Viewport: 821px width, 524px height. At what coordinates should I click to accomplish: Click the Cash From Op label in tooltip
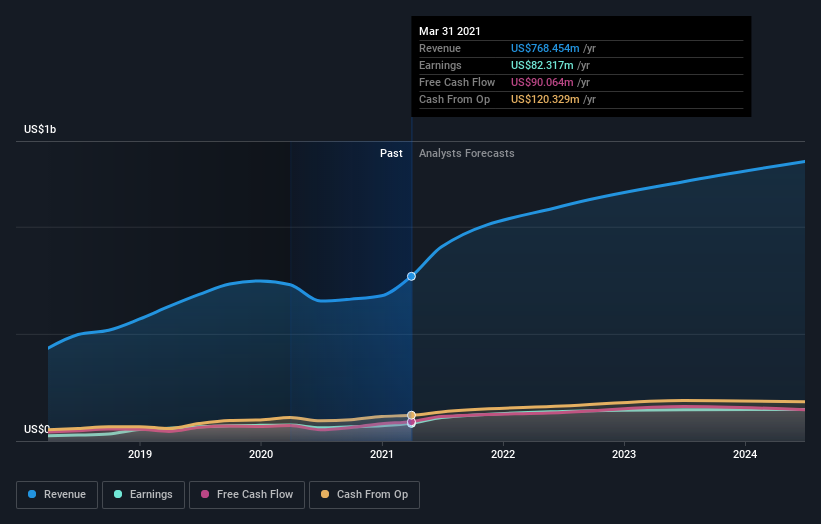coord(454,99)
